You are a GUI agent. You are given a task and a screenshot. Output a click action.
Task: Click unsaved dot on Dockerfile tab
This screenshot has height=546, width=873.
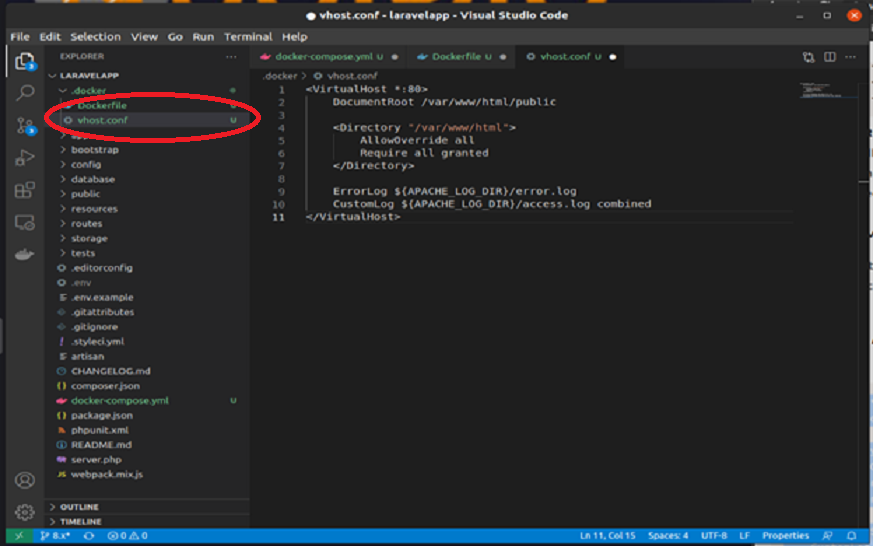503,57
